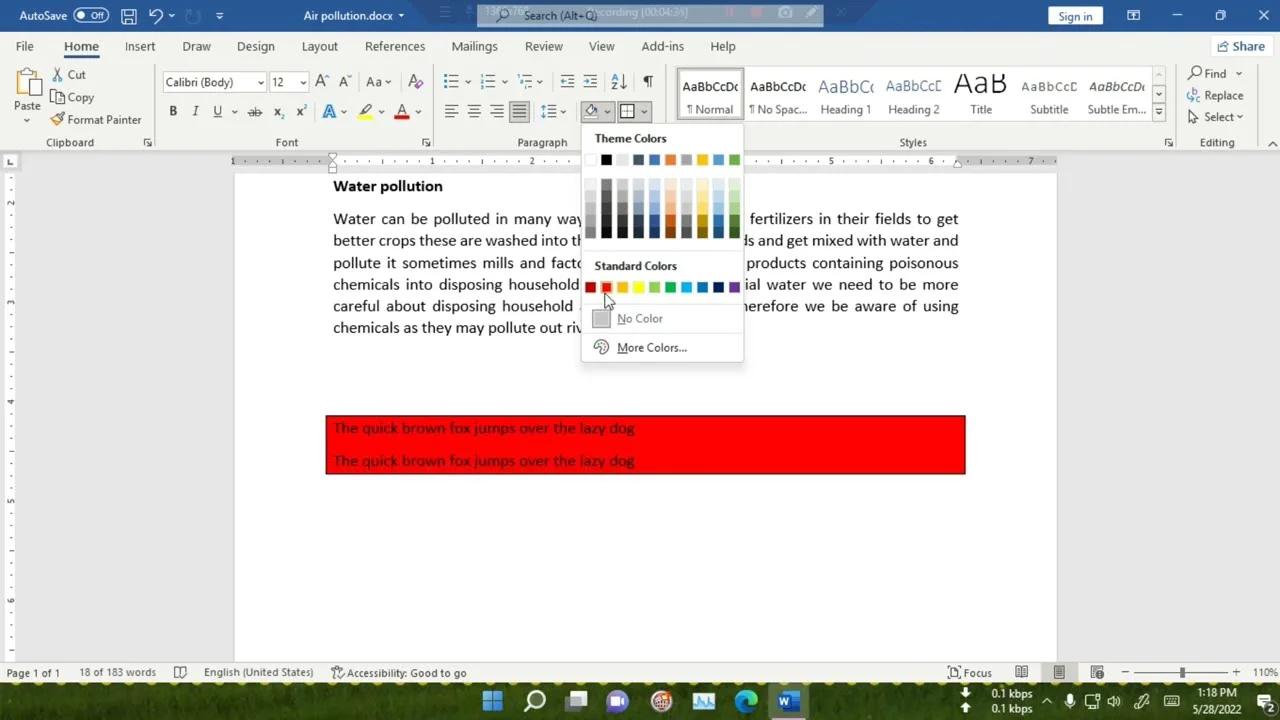
Task: Open the Review tab
Action: click(543, 46)
